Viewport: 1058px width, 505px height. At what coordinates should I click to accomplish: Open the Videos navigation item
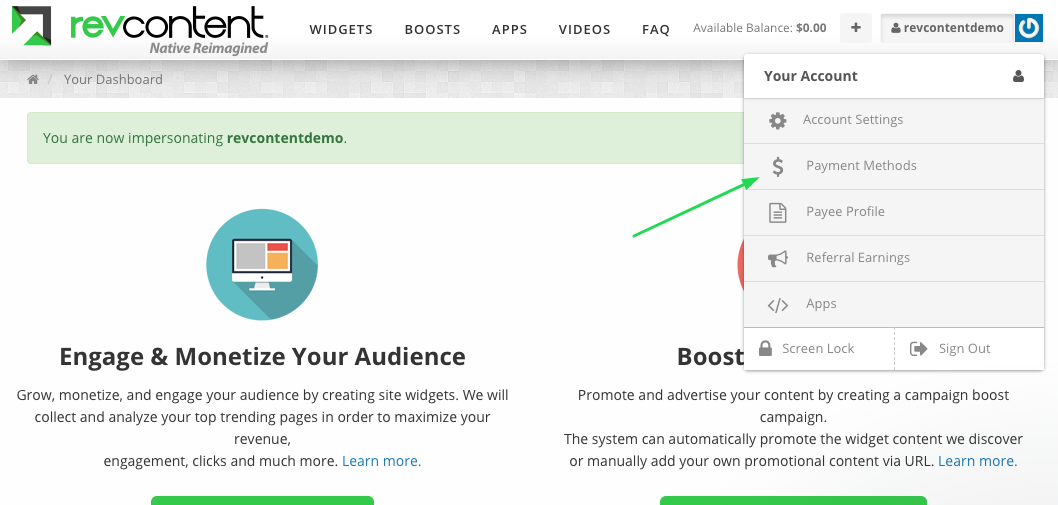(x=584, y=30)
